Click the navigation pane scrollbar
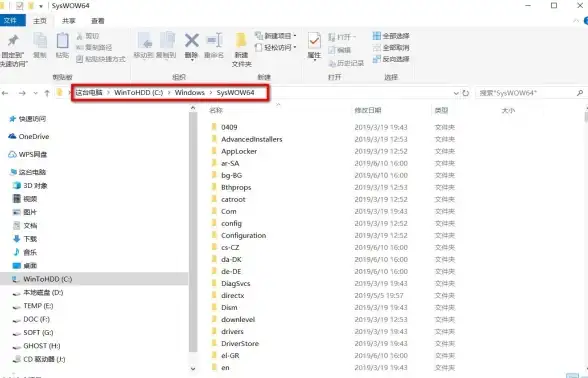Viewport: 588px width, 378px height. [x=193, y=232]
